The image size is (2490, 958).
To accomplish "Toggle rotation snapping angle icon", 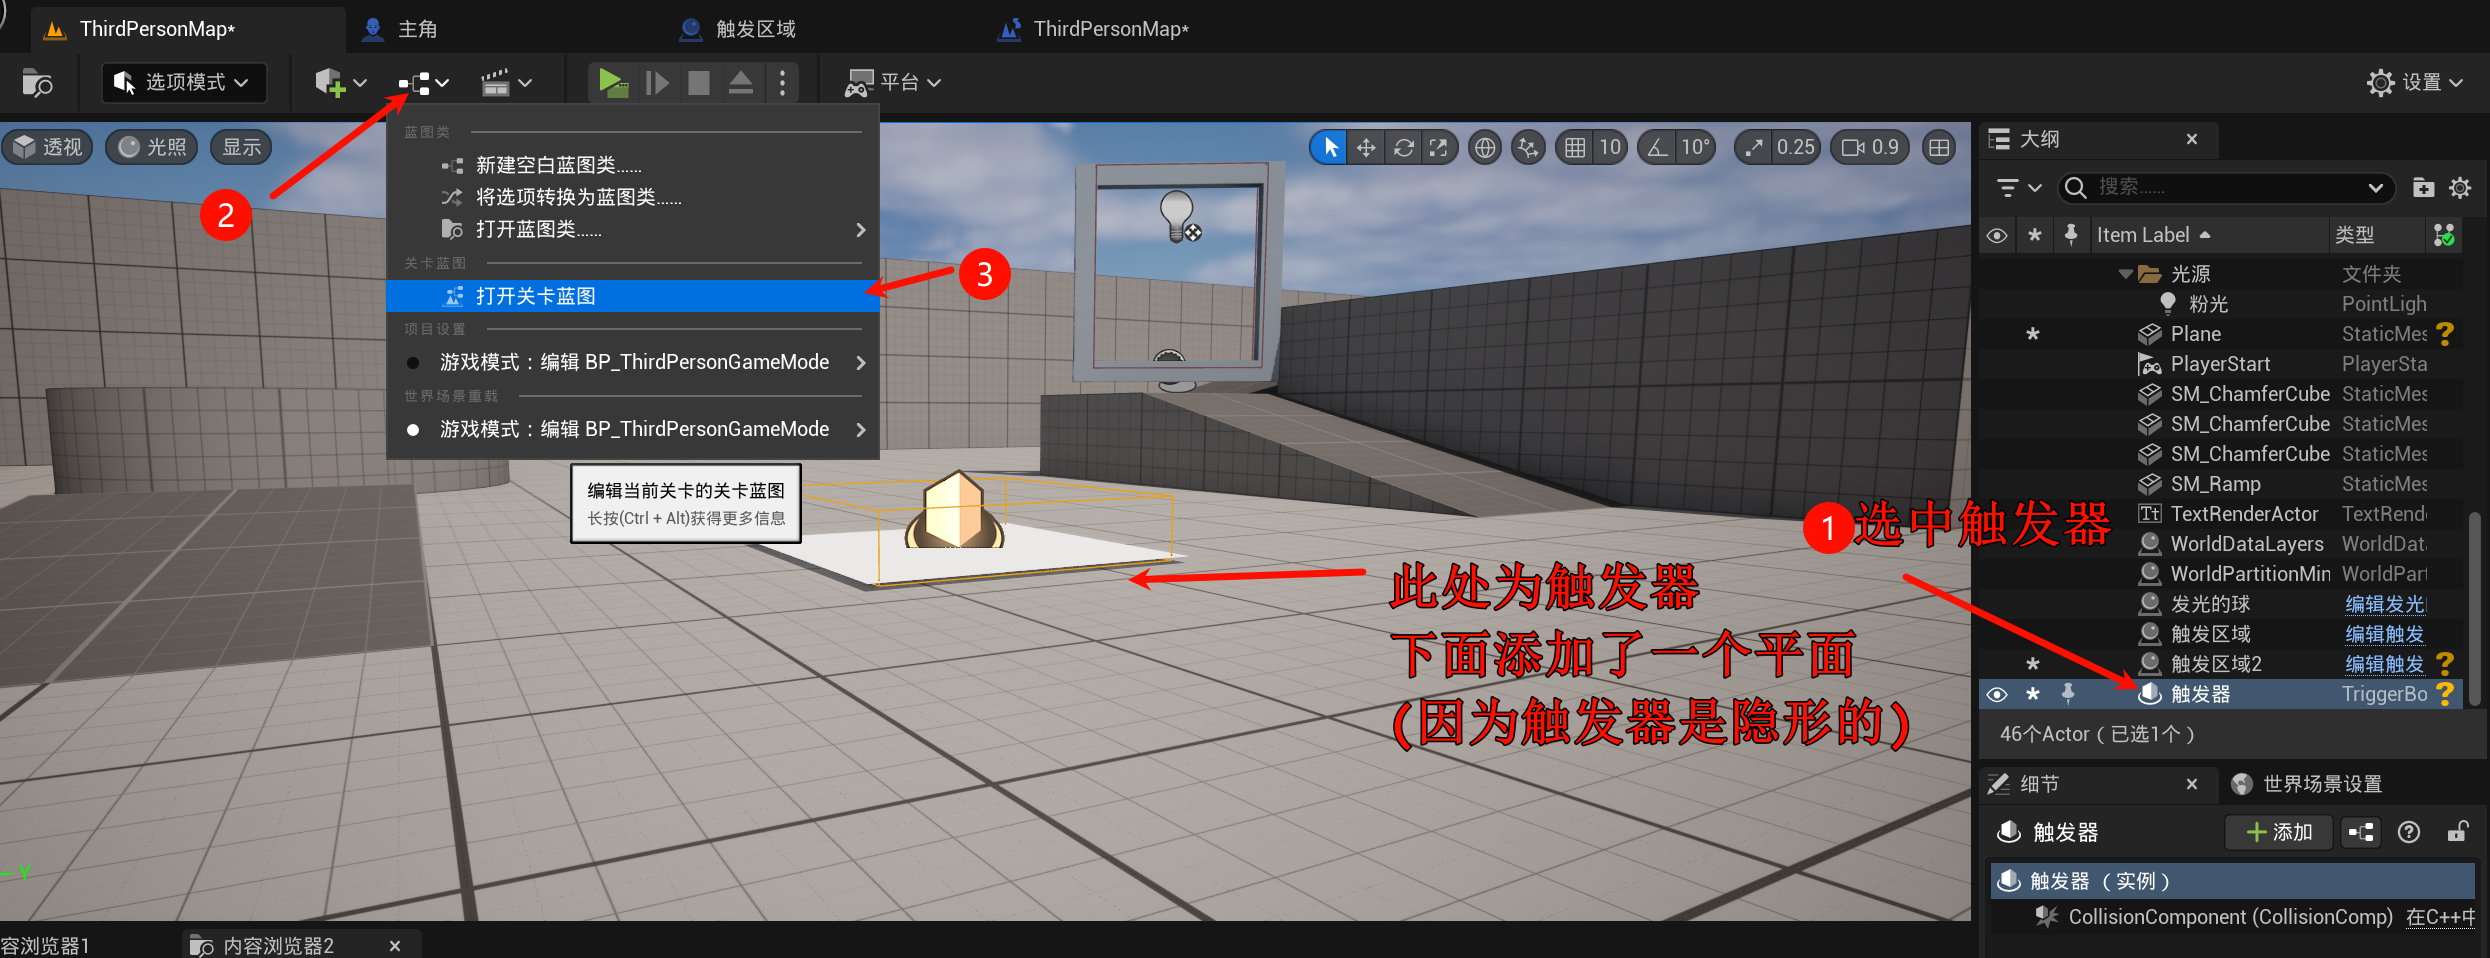I will point(1658,148).
